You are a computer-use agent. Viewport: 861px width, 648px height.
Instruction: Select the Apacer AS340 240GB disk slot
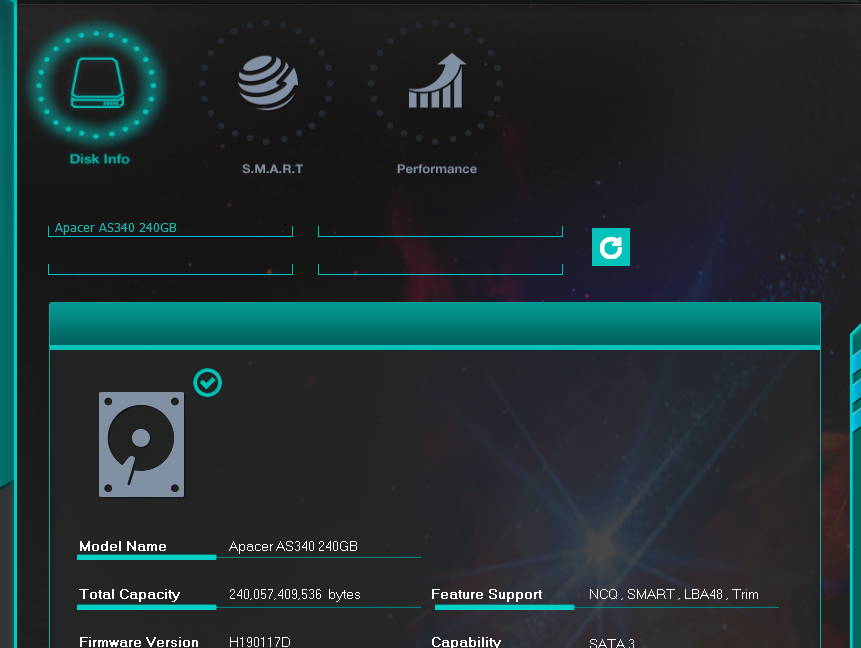pos(170,229)
